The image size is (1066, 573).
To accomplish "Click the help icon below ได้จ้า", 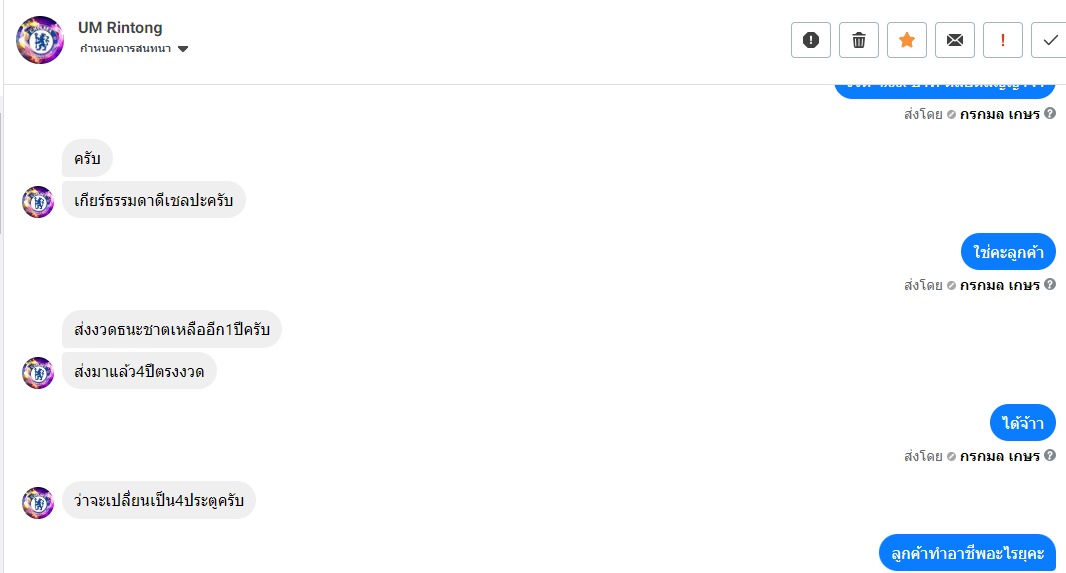I will click(1050, 456).
